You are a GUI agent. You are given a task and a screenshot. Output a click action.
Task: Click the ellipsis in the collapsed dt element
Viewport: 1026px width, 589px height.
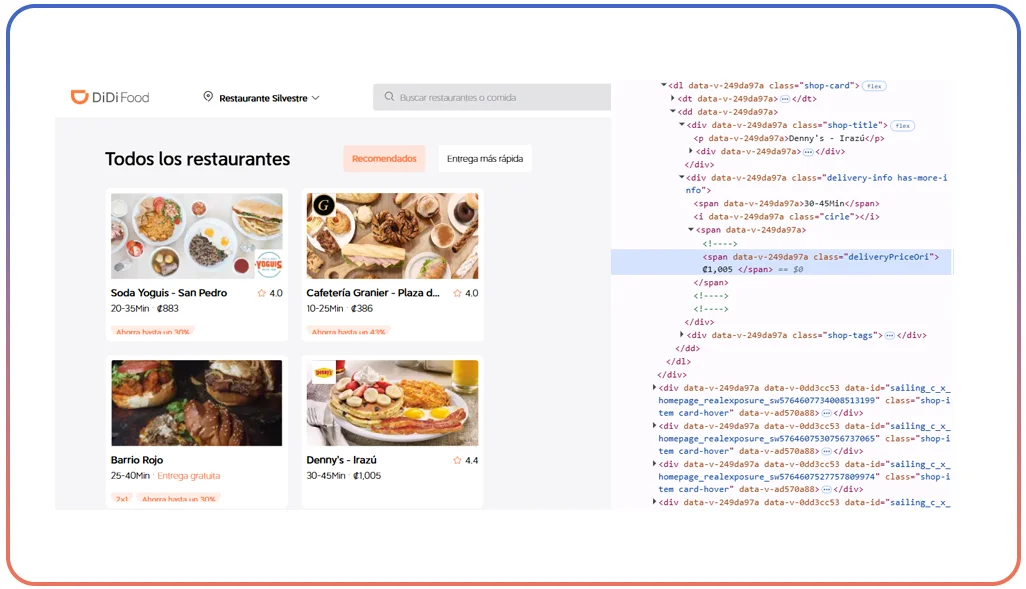(x=783, y=100)
